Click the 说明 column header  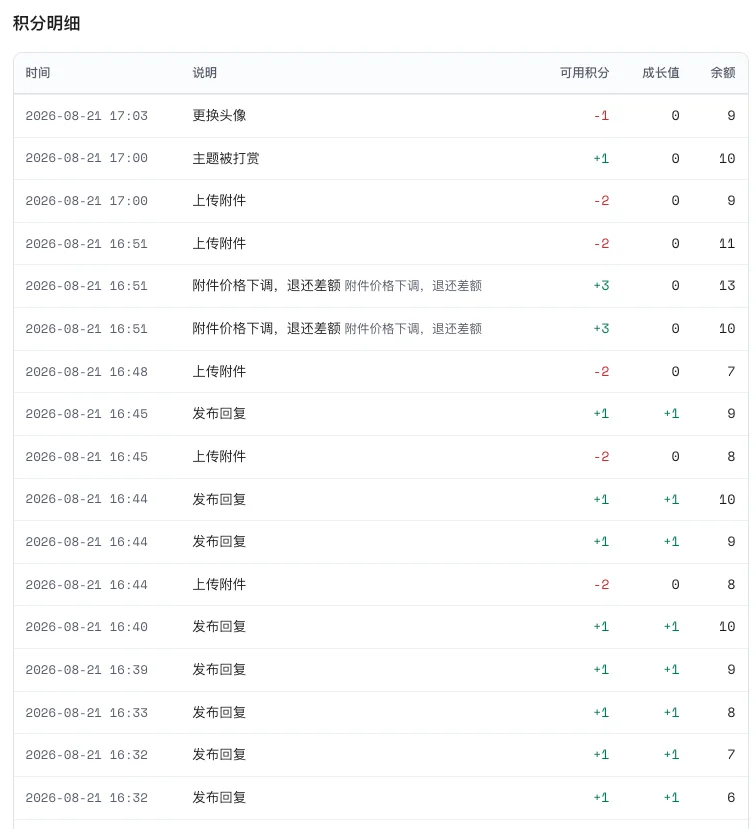tap(205, 72)
